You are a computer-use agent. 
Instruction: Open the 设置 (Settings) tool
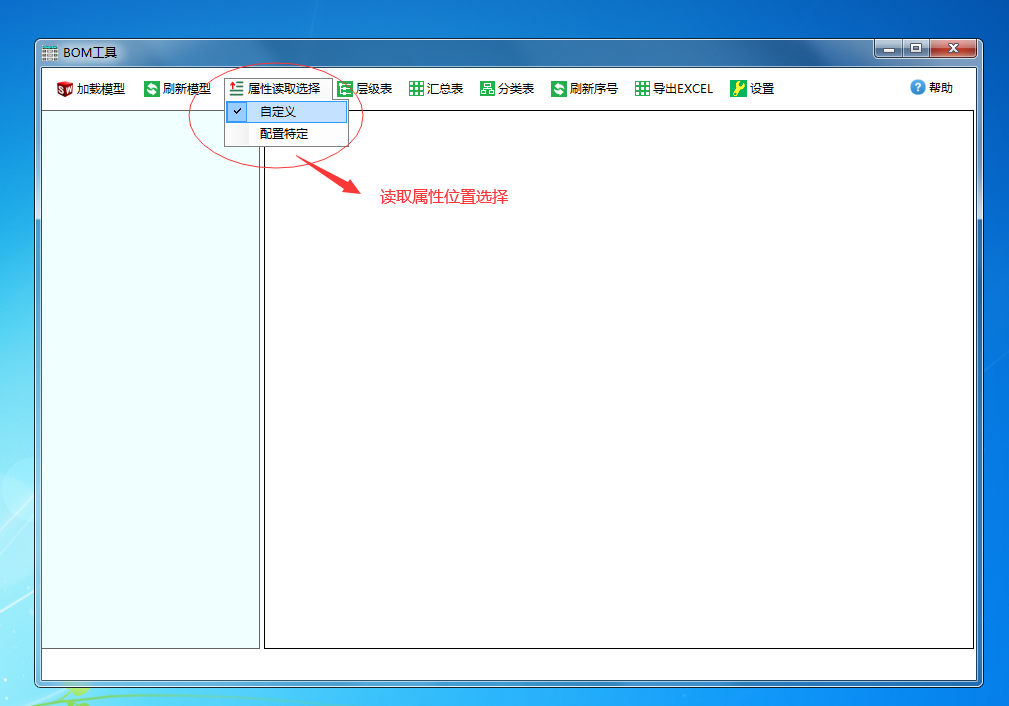(752, 88)
